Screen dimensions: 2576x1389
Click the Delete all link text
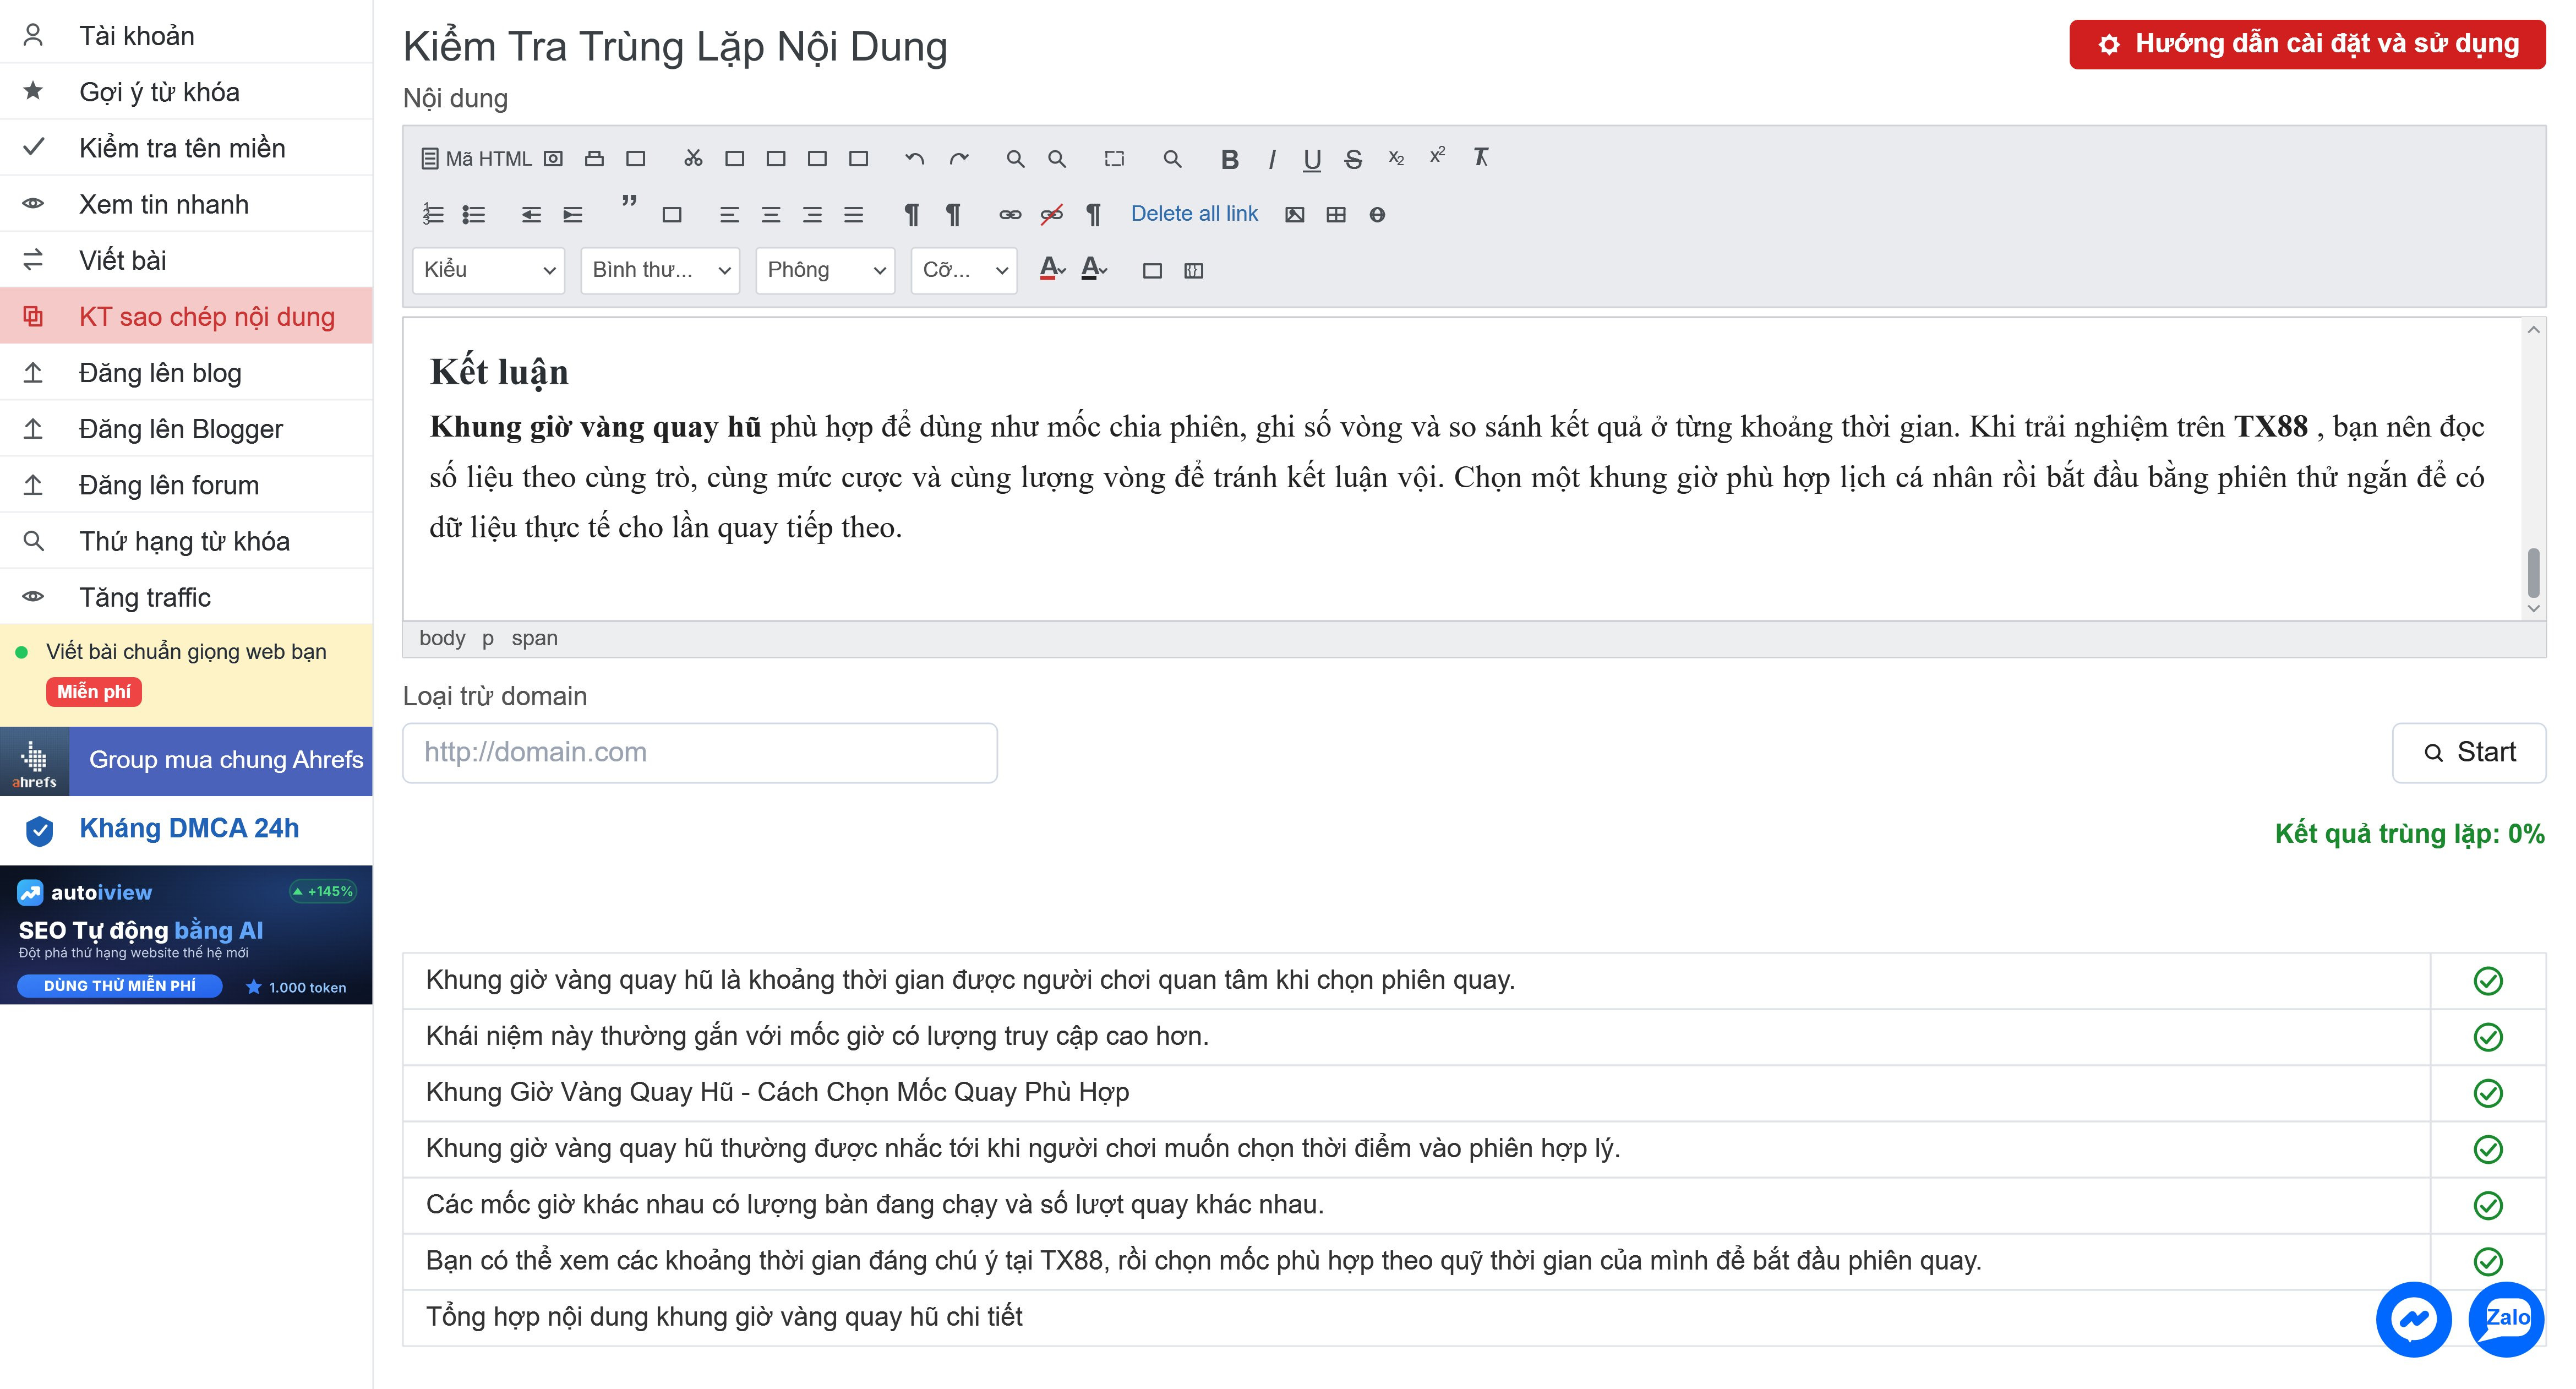[1194, 214]
